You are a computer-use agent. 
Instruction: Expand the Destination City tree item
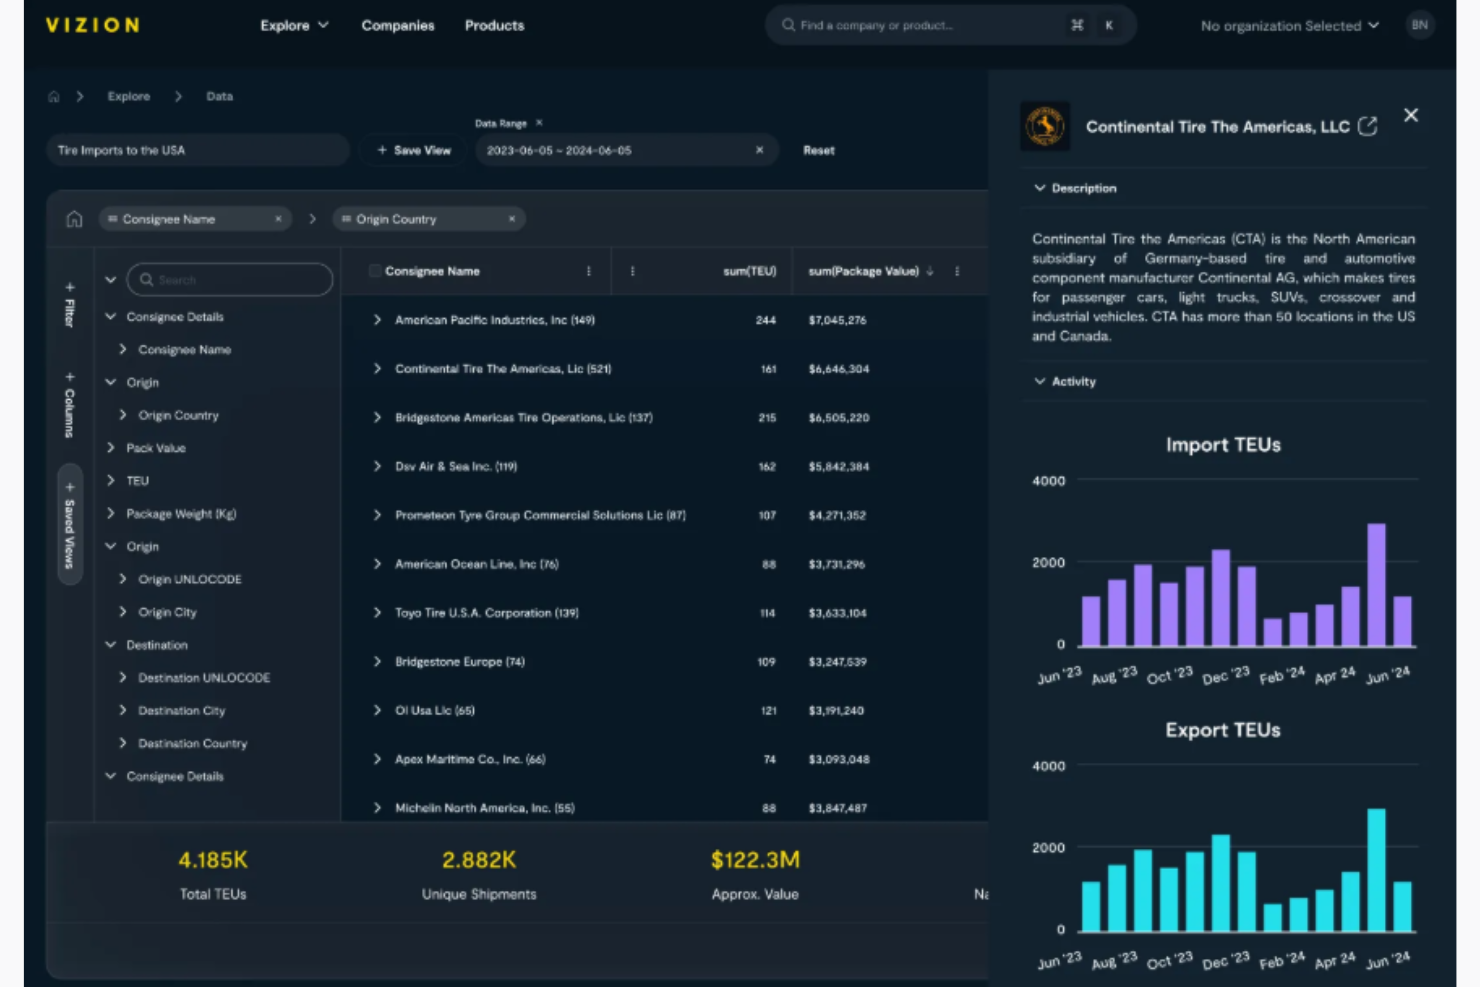click(123, 711)
